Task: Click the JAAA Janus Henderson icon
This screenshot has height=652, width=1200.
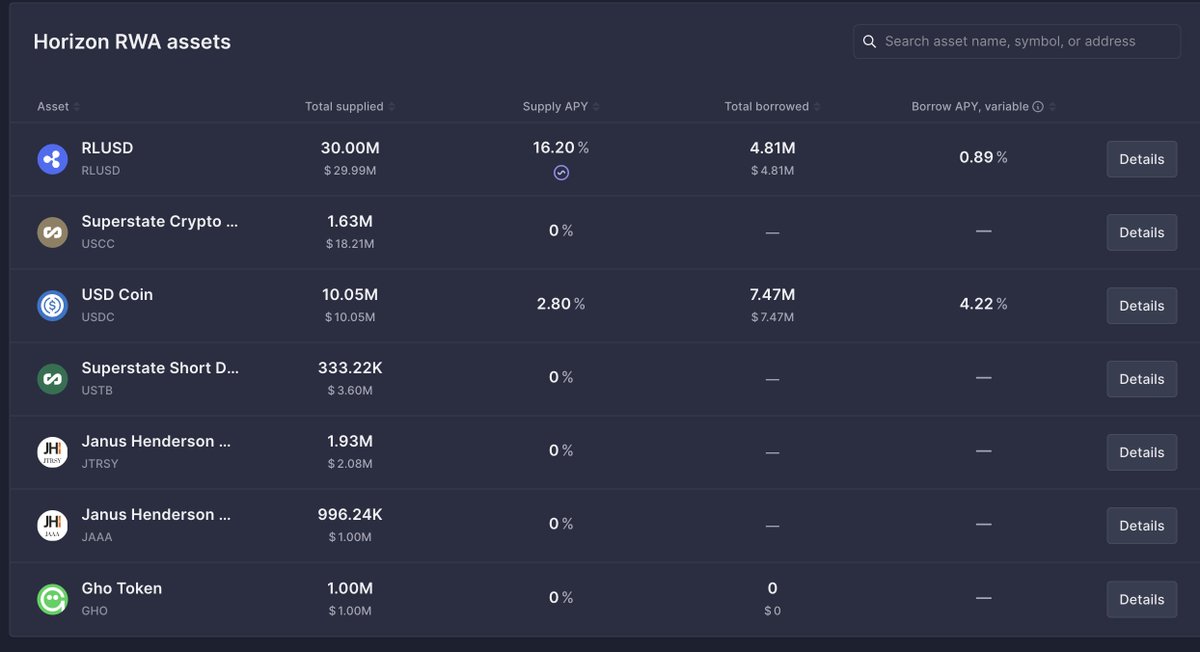Action: 52,526
